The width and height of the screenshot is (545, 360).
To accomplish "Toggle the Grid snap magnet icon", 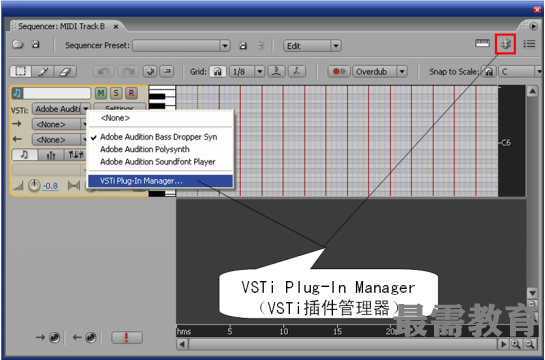I will 218,72.
